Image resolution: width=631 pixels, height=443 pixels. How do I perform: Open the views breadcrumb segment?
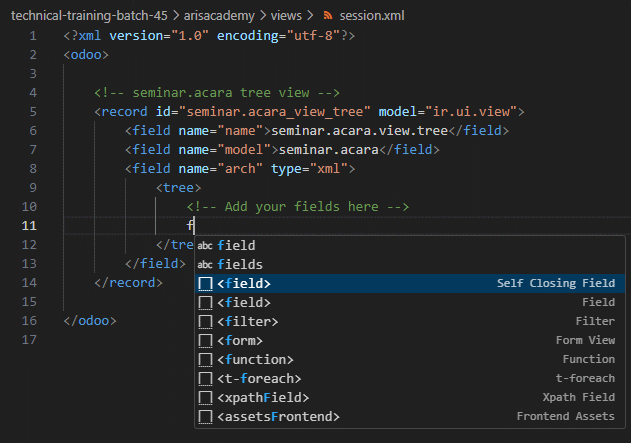pos(286,16)
